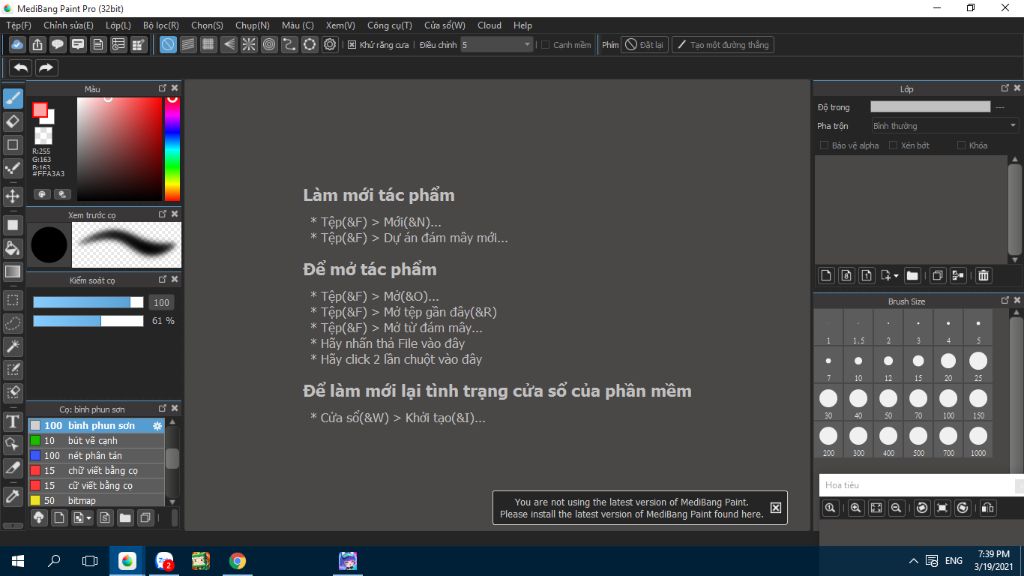Open the Chỉnh sửa(E) menu
Image resolution: width=1024 pixels, height=576 pixels.
pyautogui.click(x=68, y=25)
